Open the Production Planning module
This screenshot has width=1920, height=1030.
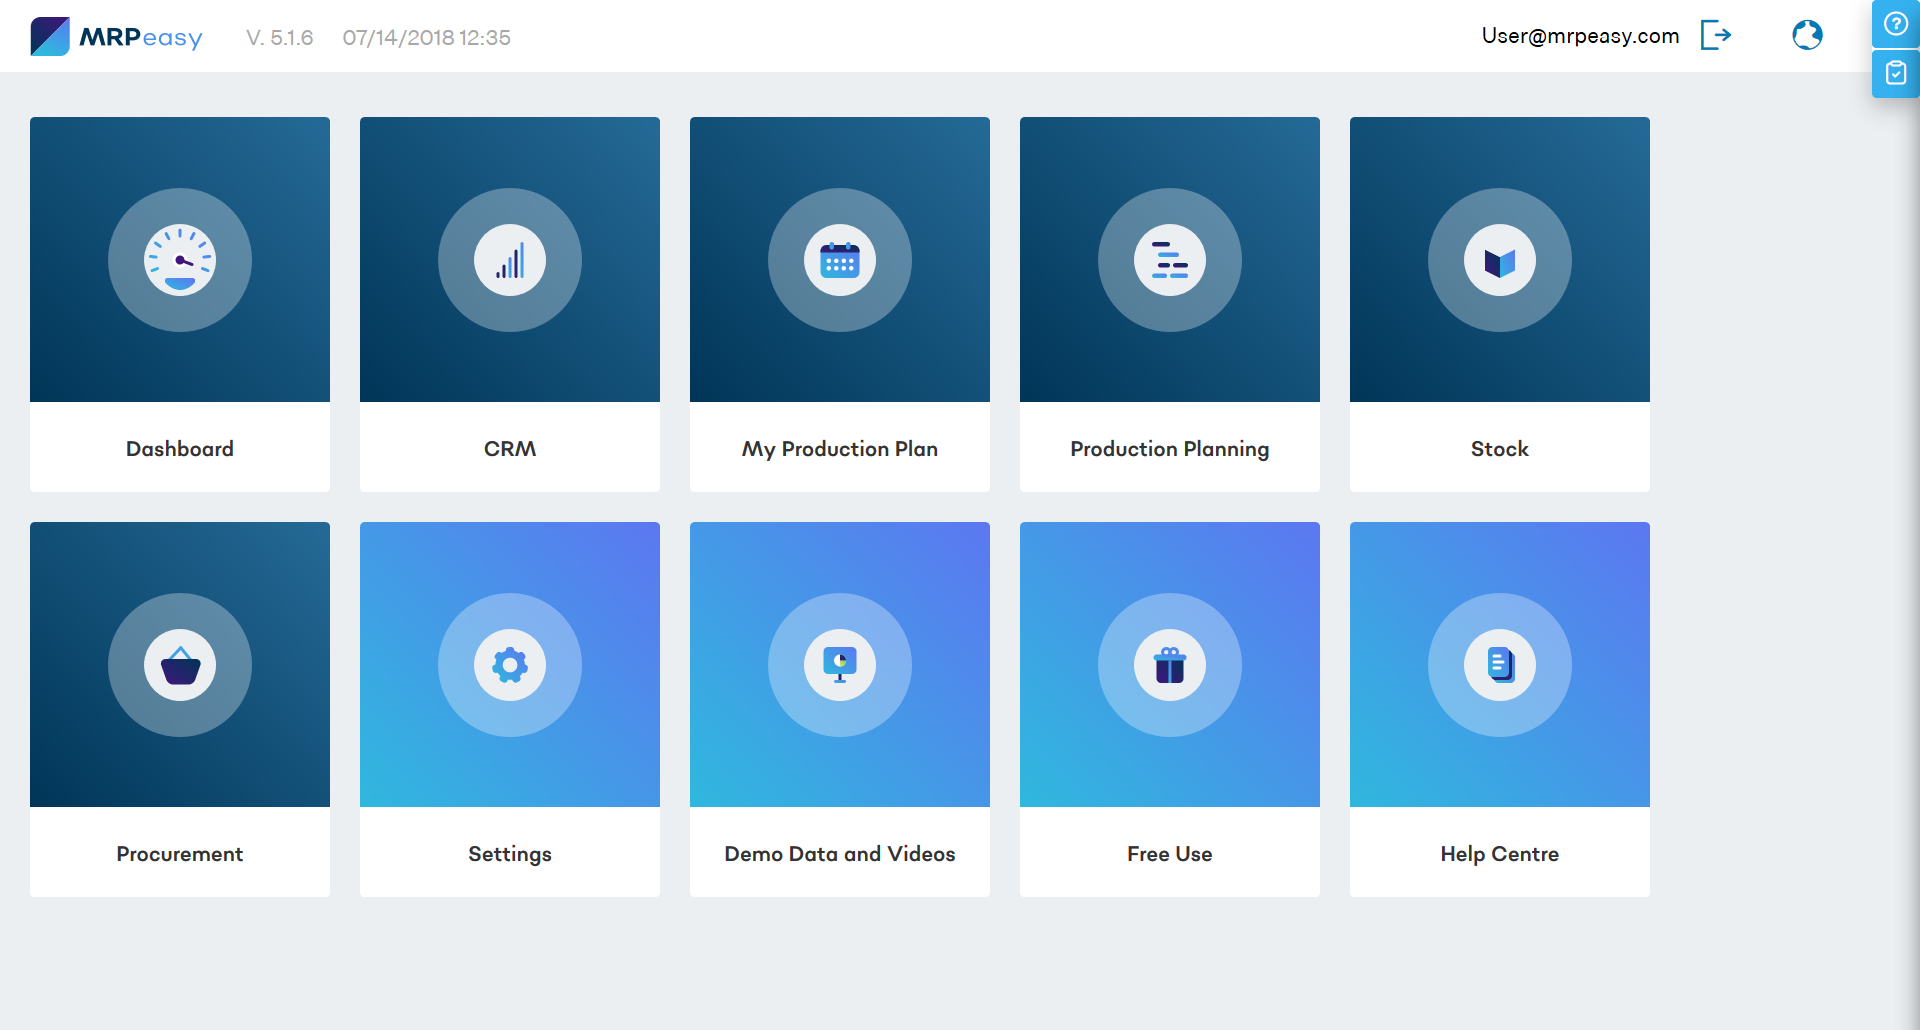[1169, 449]
